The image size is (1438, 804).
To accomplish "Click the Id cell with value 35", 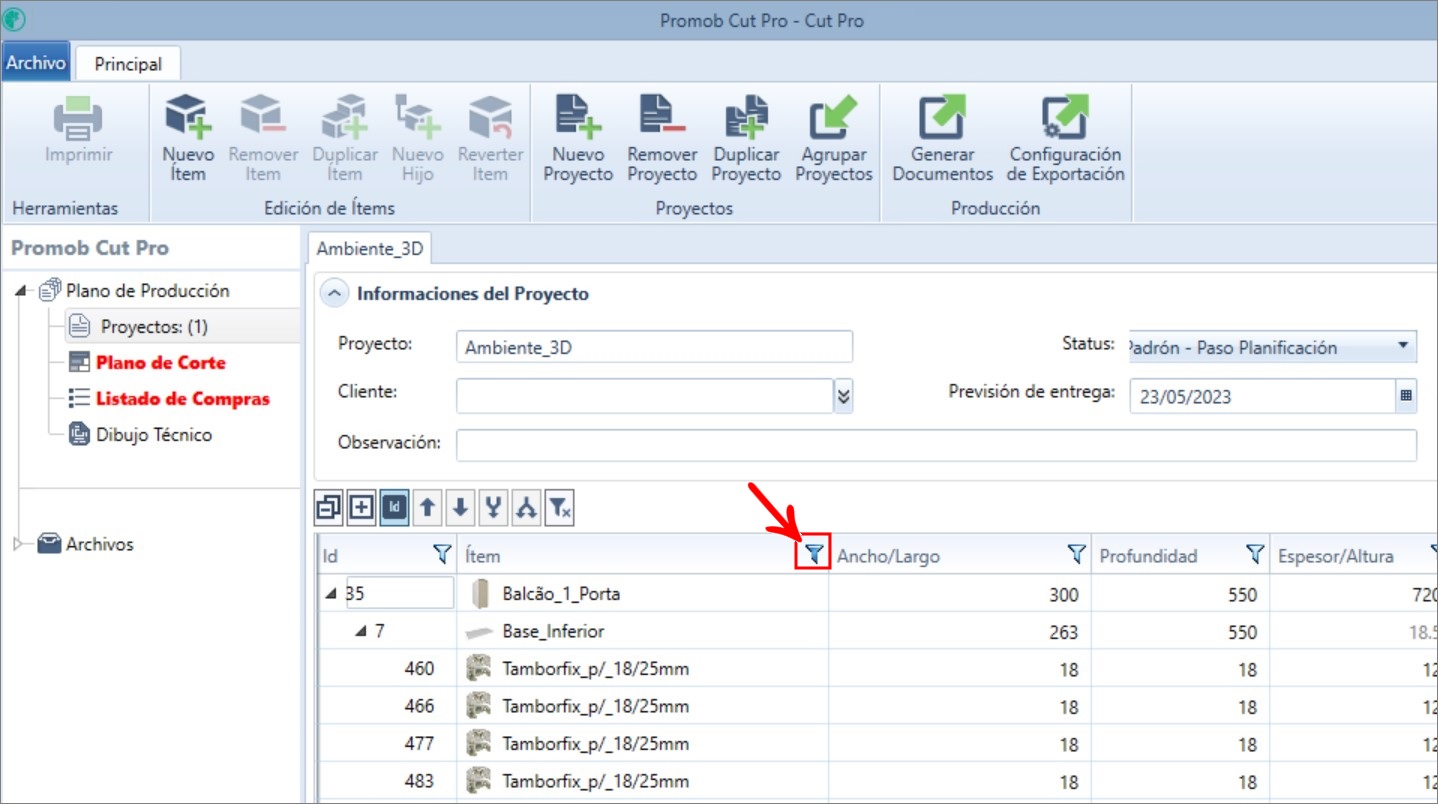I will pos(400,594).
